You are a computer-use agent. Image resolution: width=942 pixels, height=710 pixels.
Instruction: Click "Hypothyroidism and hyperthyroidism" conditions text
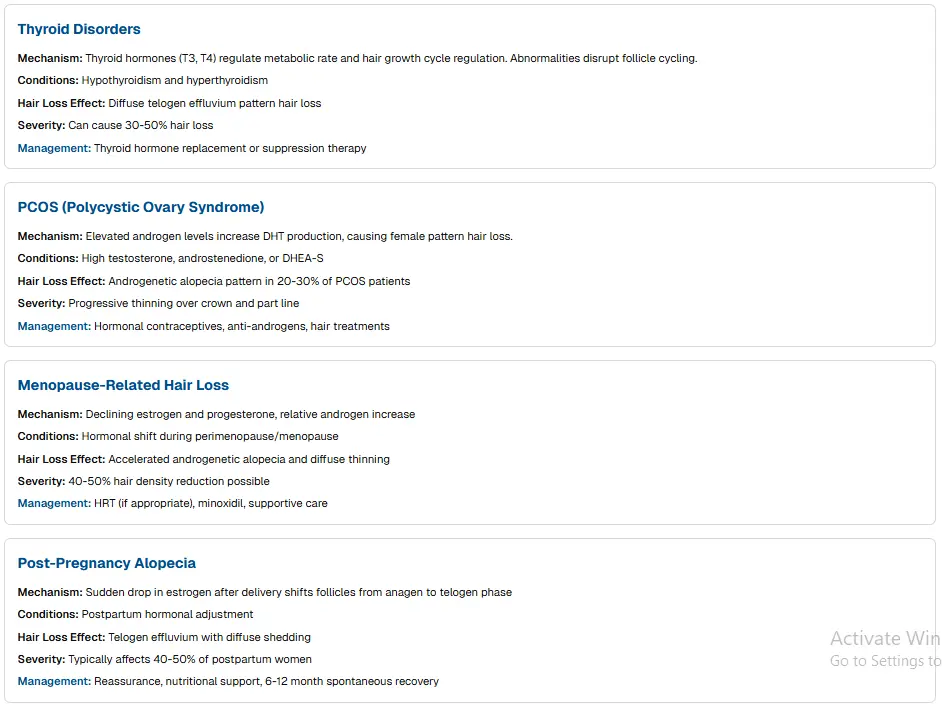(x=175, y=81)
